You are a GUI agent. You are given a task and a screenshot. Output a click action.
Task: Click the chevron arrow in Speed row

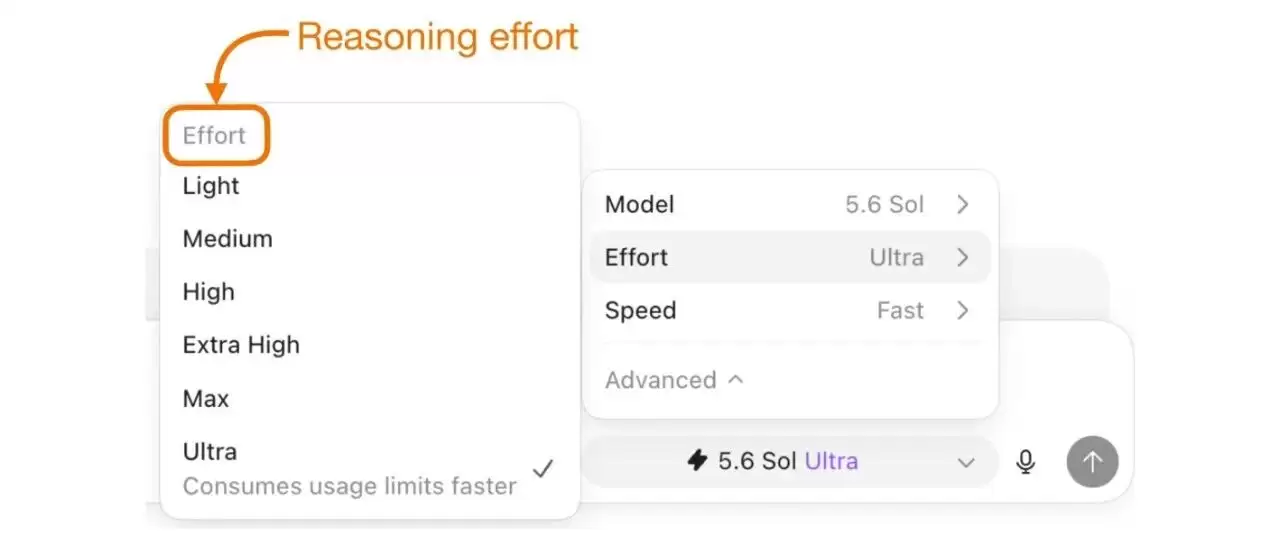(x=962, y=311)
